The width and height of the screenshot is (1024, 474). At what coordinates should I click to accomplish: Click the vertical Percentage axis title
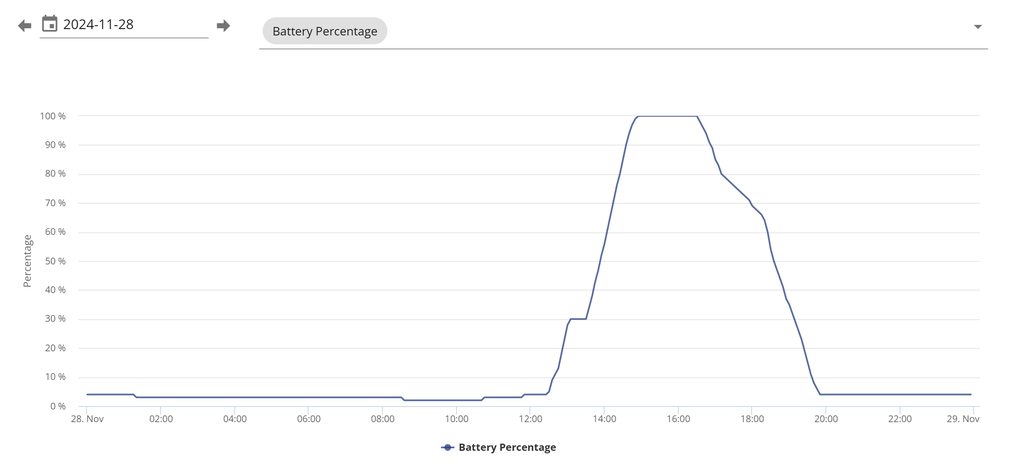(x=28, y=261)
